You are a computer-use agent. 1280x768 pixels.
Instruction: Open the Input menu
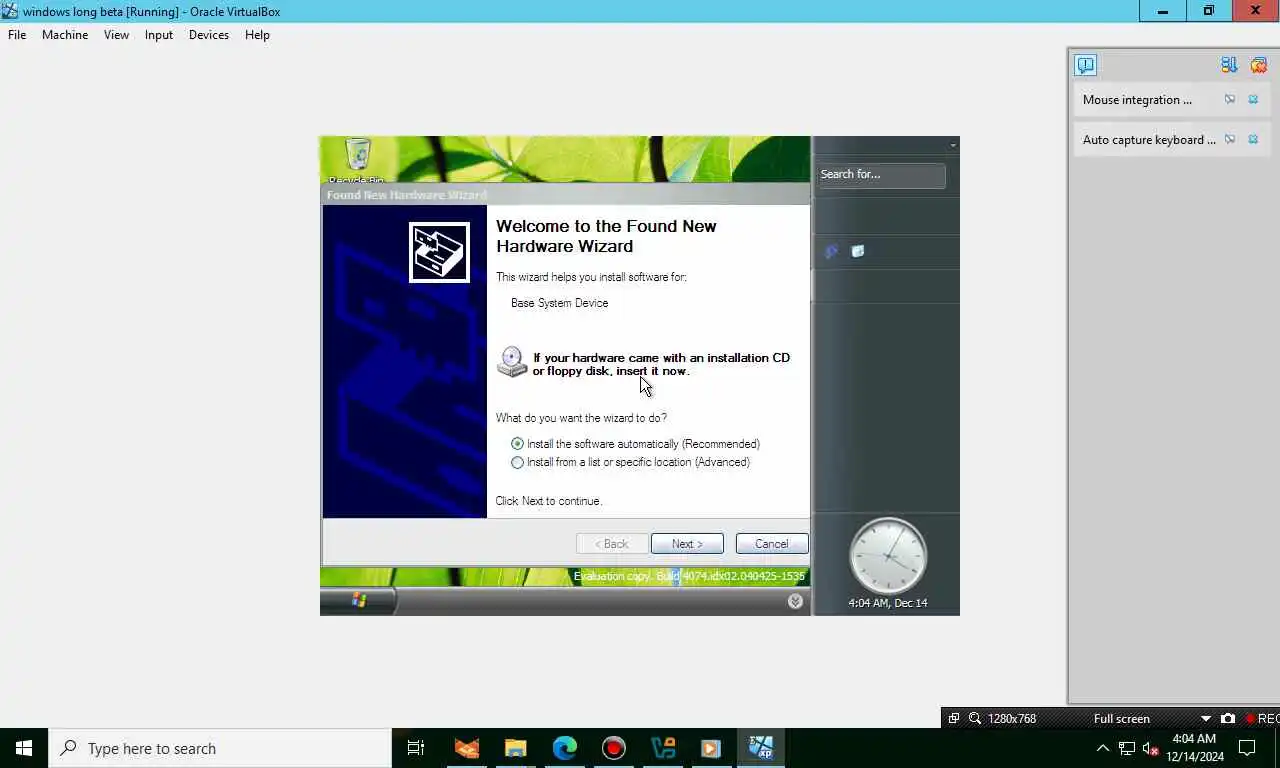(159, 35)
